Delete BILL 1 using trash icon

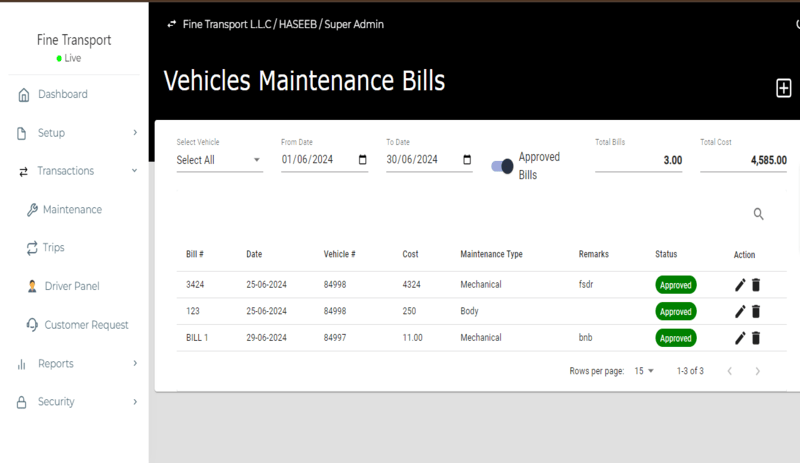pyautogui.click(x=756, y=338)
